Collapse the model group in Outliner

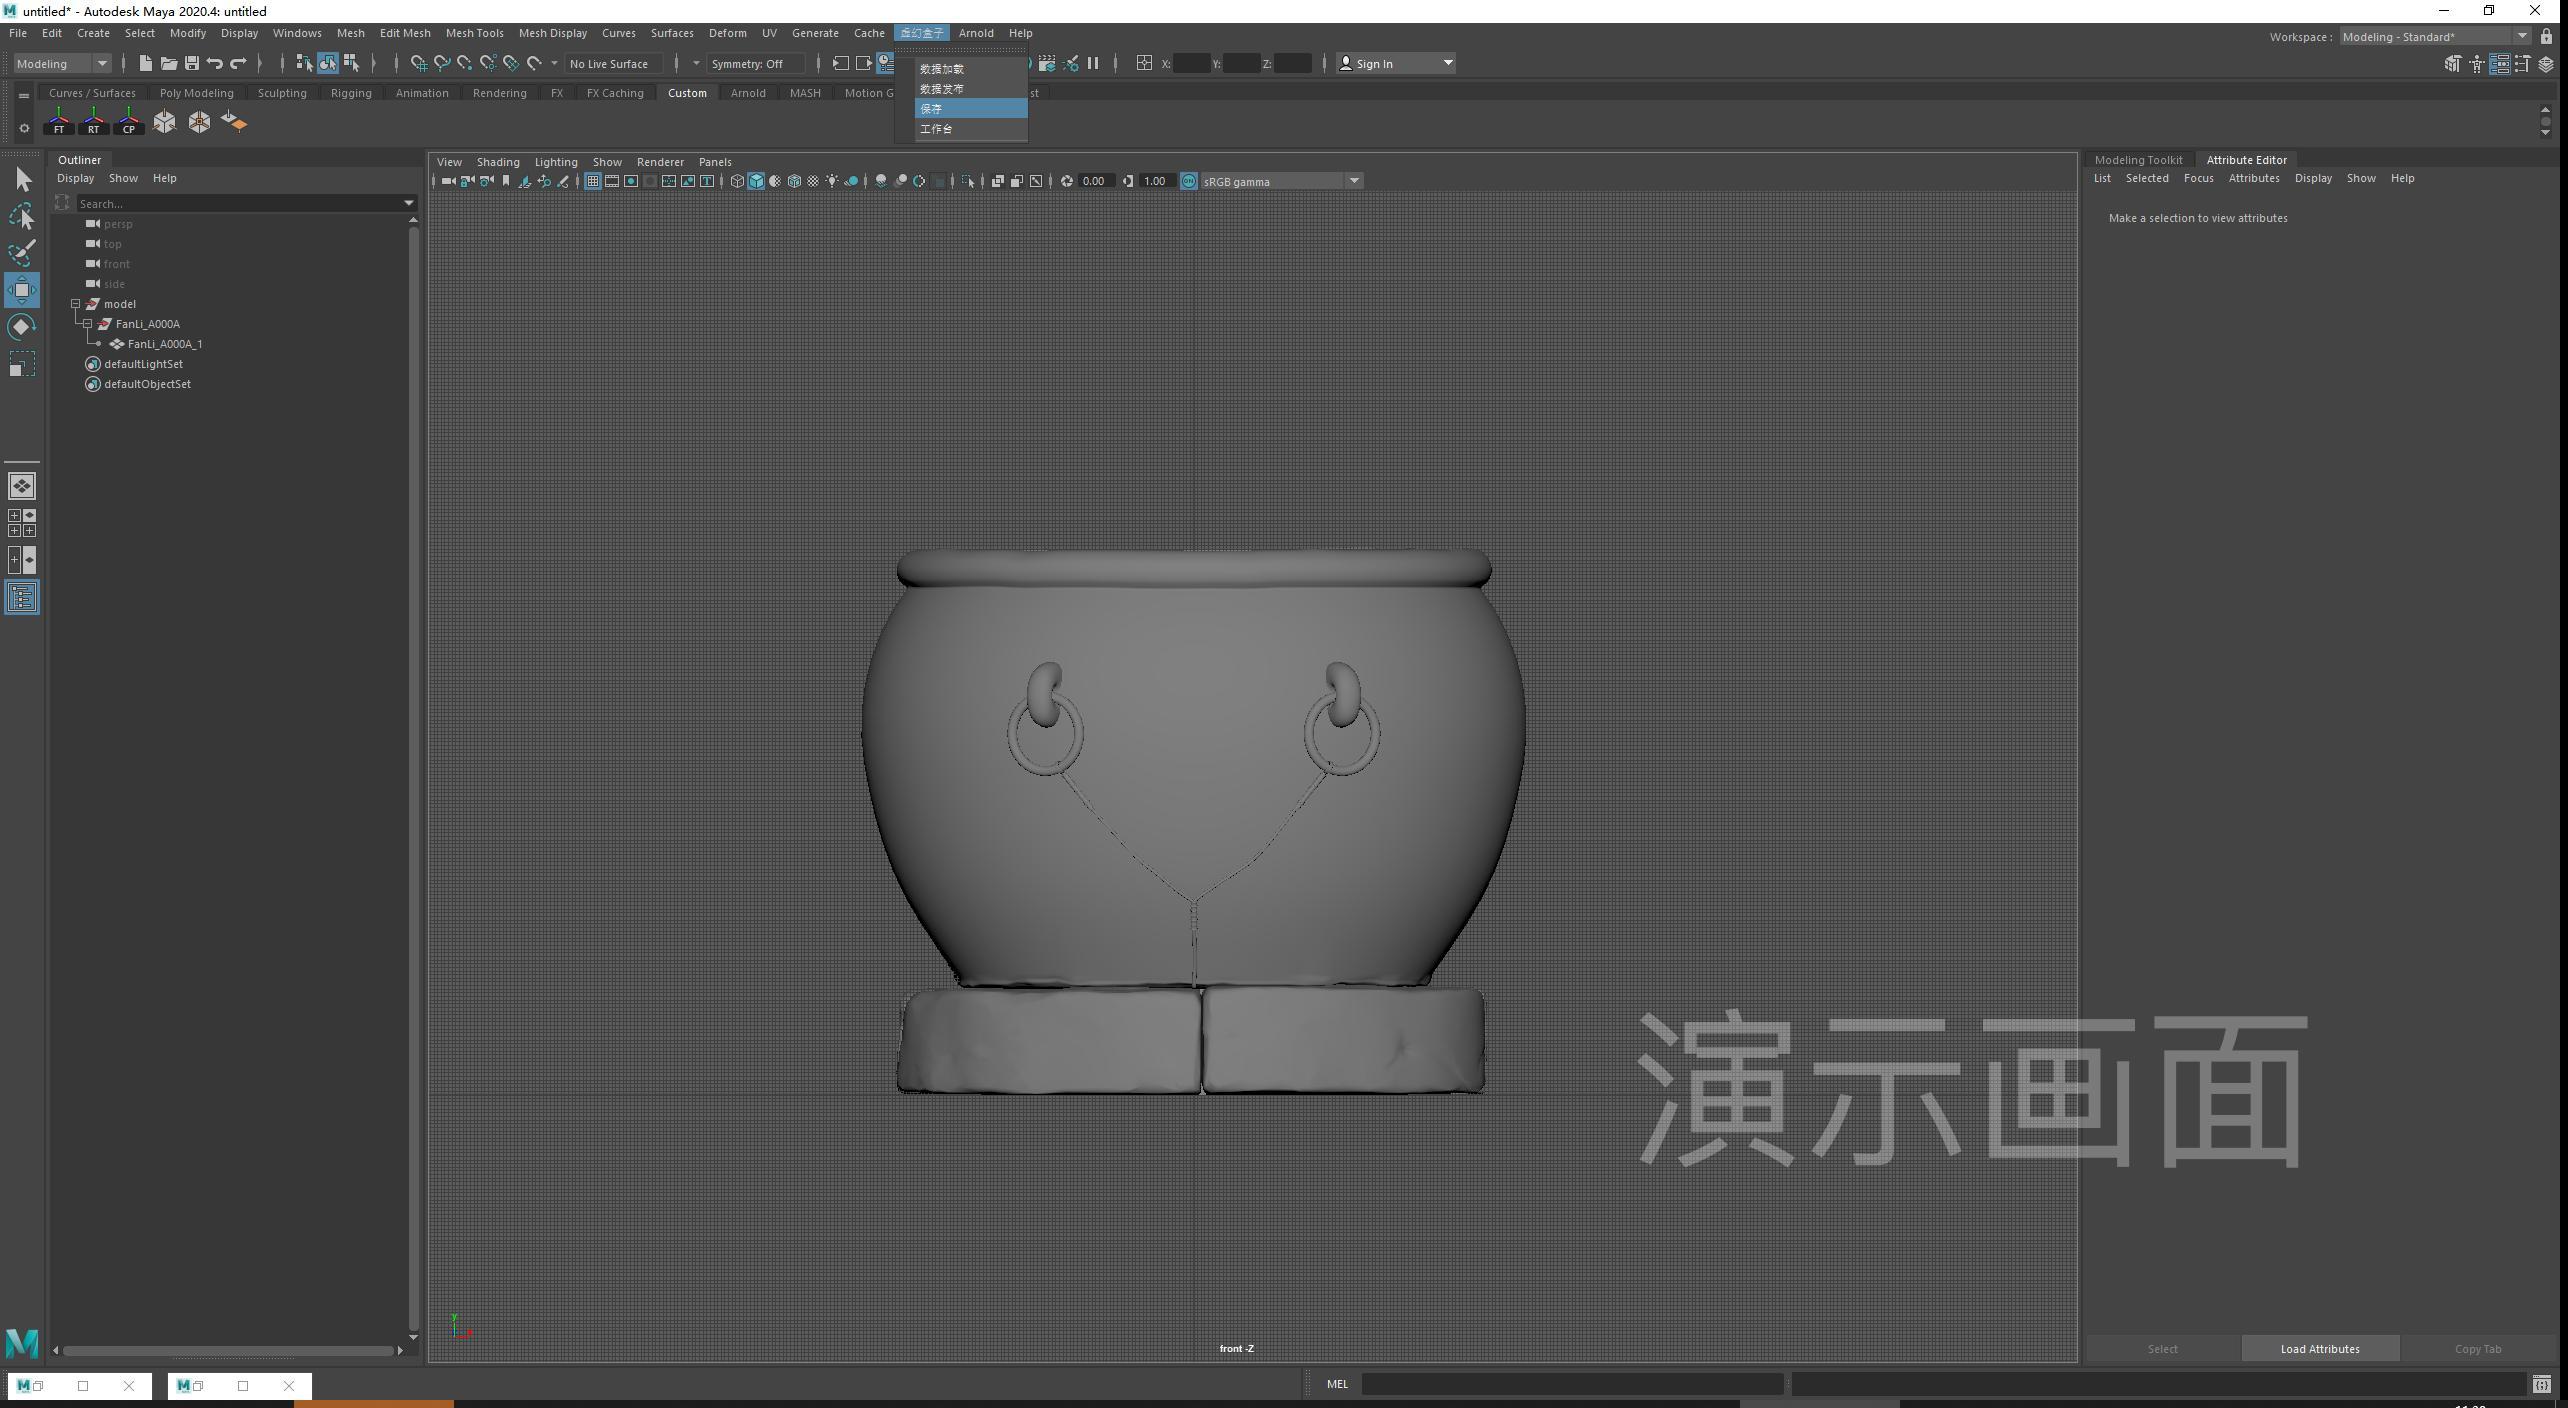click(75, 304)
